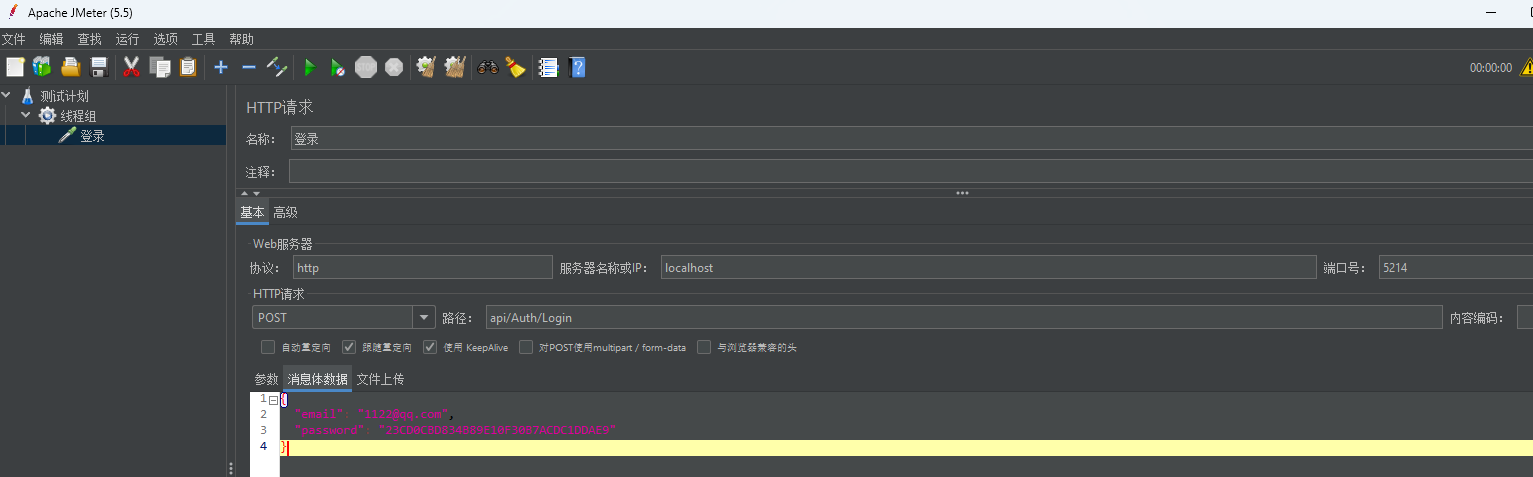Save the test plan with floppy disk icon
1533x477 pixels.
(99, 67)
